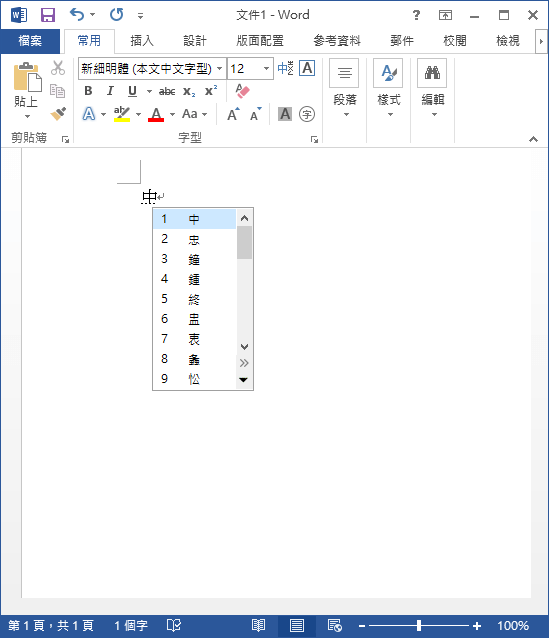Screen dimensions: 549x638
Task: Switch to Web Layout view icon
Action: click(x=335, y=625)
